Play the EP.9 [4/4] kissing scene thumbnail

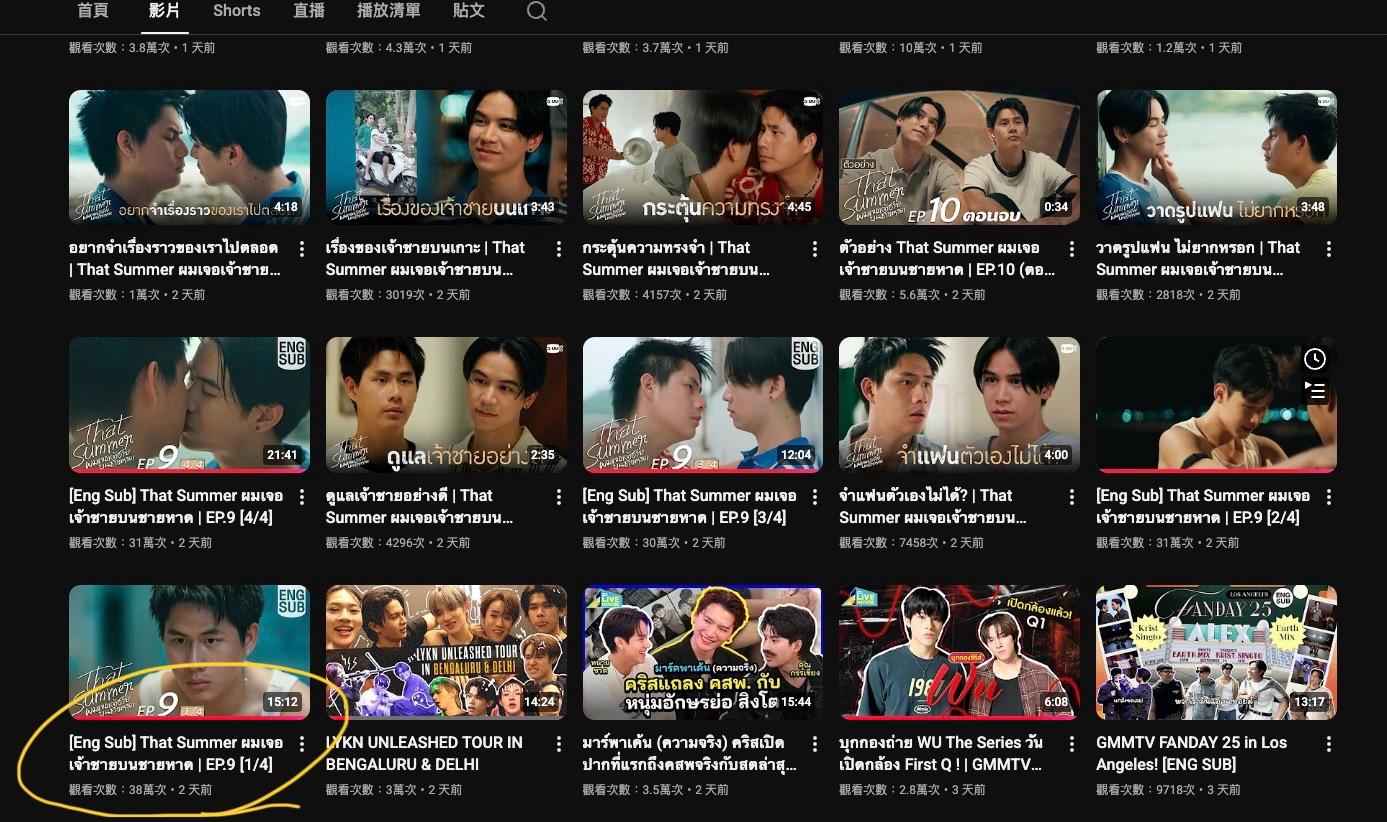(x=189, y=404)
